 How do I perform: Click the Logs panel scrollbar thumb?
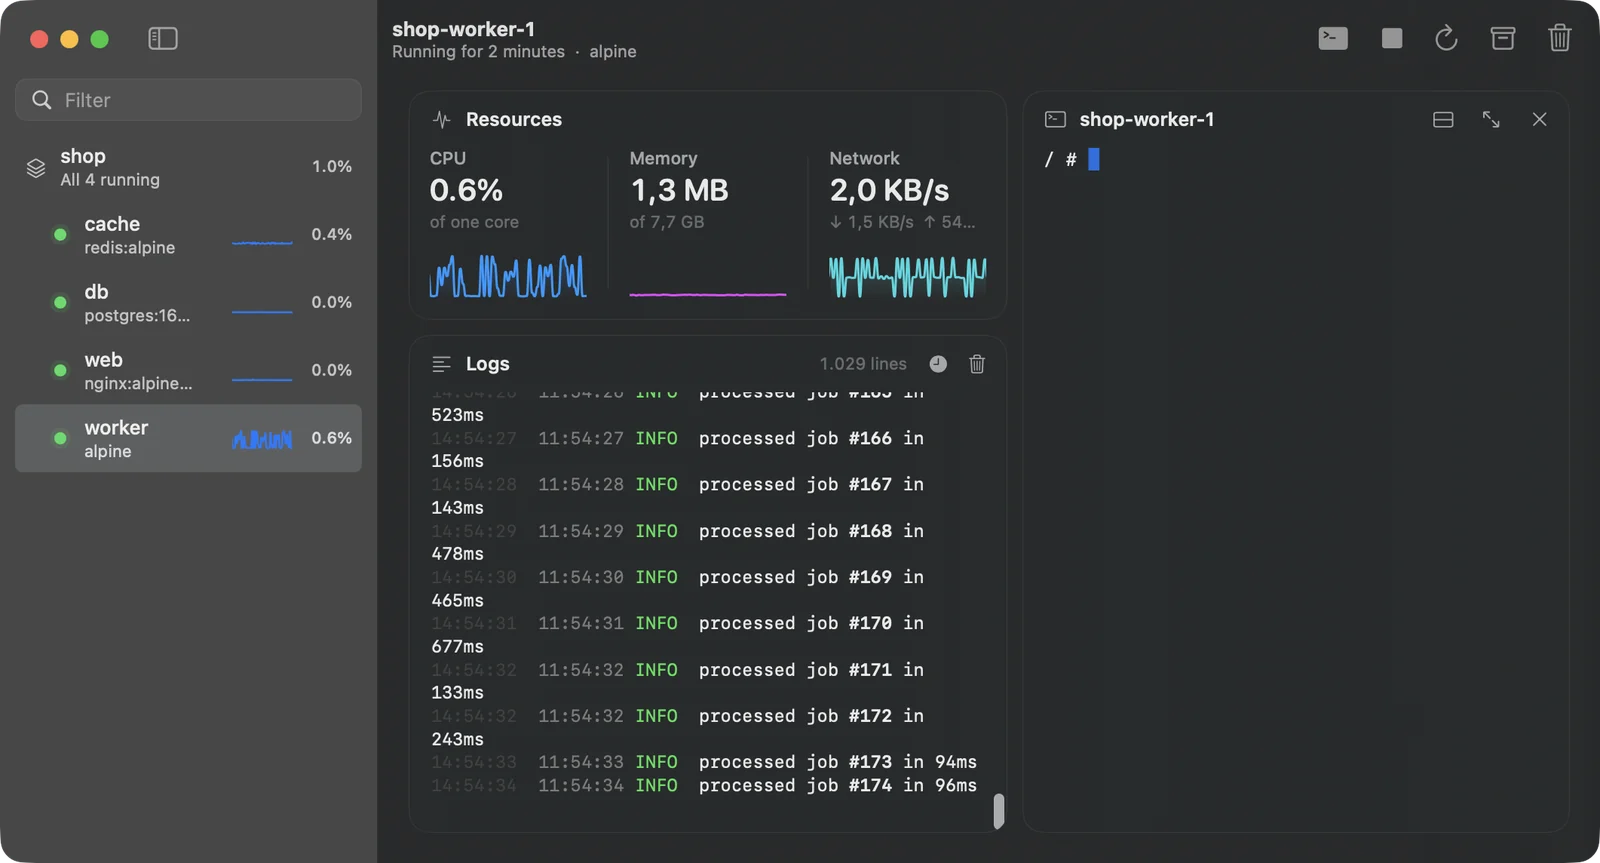pyautogui.click(x=998, y=811)
